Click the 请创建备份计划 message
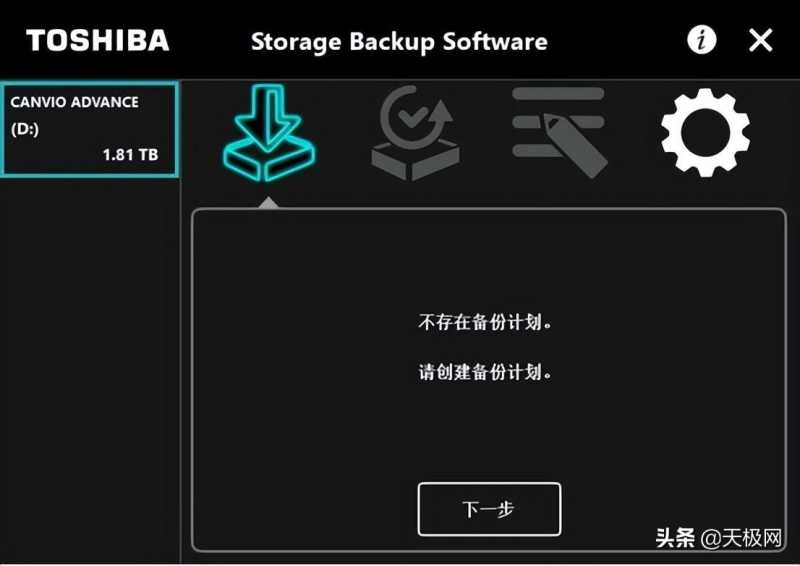This screenshot has height=566, width=800. pos(485,372)
